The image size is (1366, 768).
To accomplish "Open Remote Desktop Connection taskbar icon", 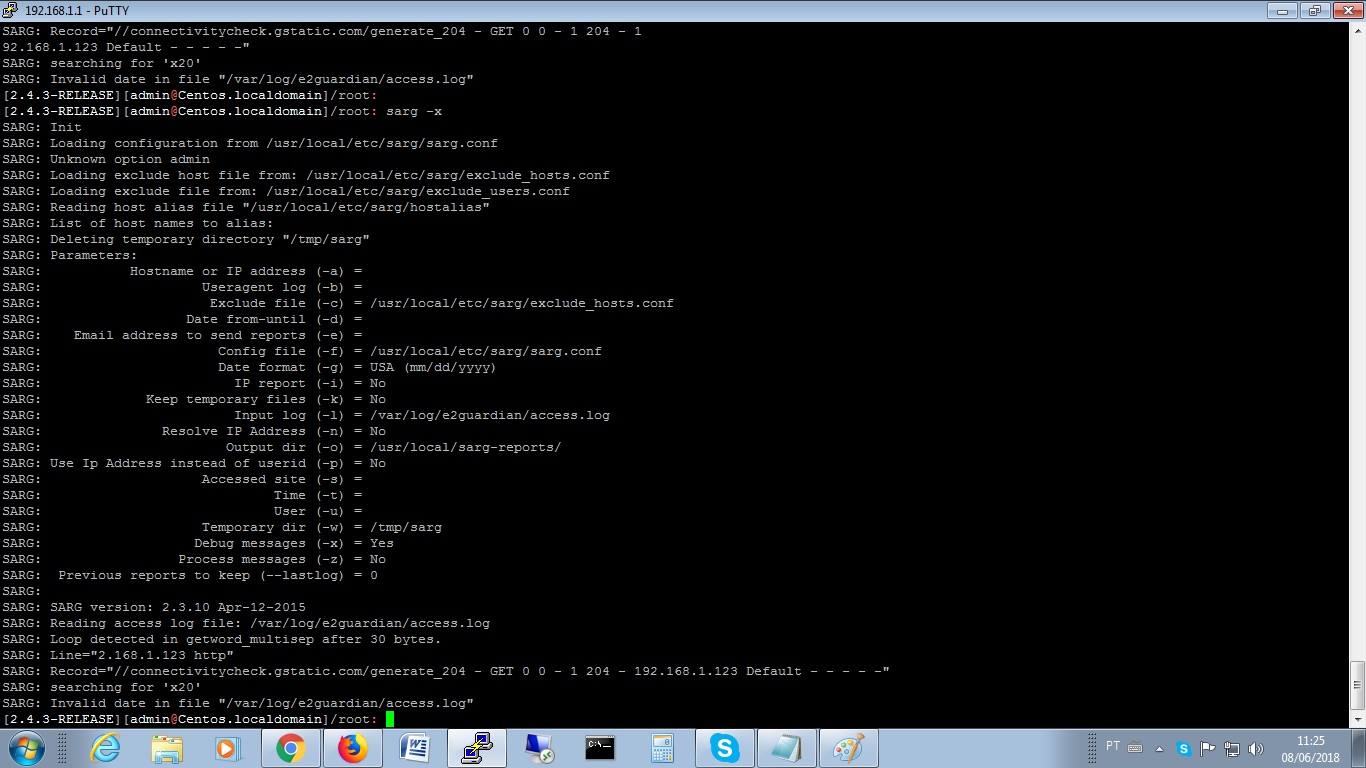I will point(539,748).
